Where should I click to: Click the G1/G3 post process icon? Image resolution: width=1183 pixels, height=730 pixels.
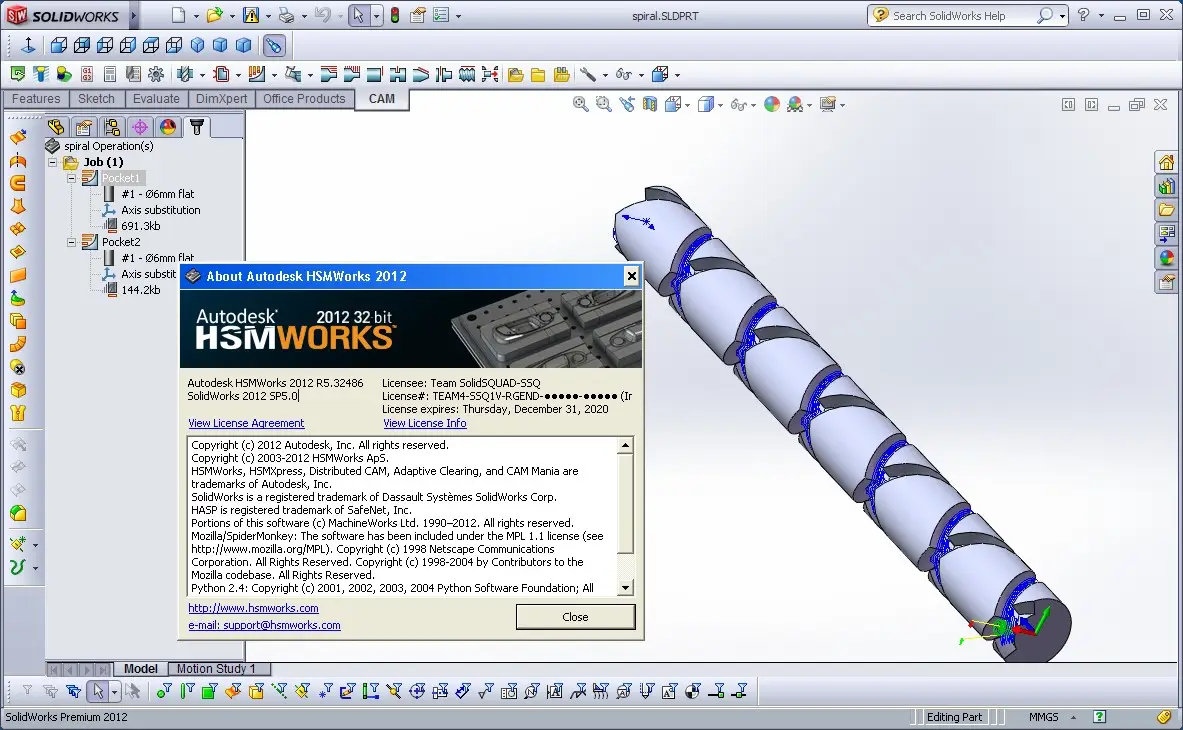coord(87,74)
